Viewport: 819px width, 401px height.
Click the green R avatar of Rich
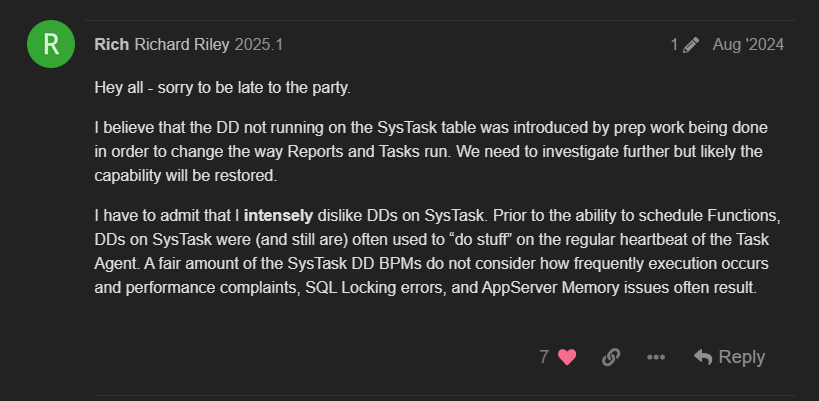tap(51, 44)
